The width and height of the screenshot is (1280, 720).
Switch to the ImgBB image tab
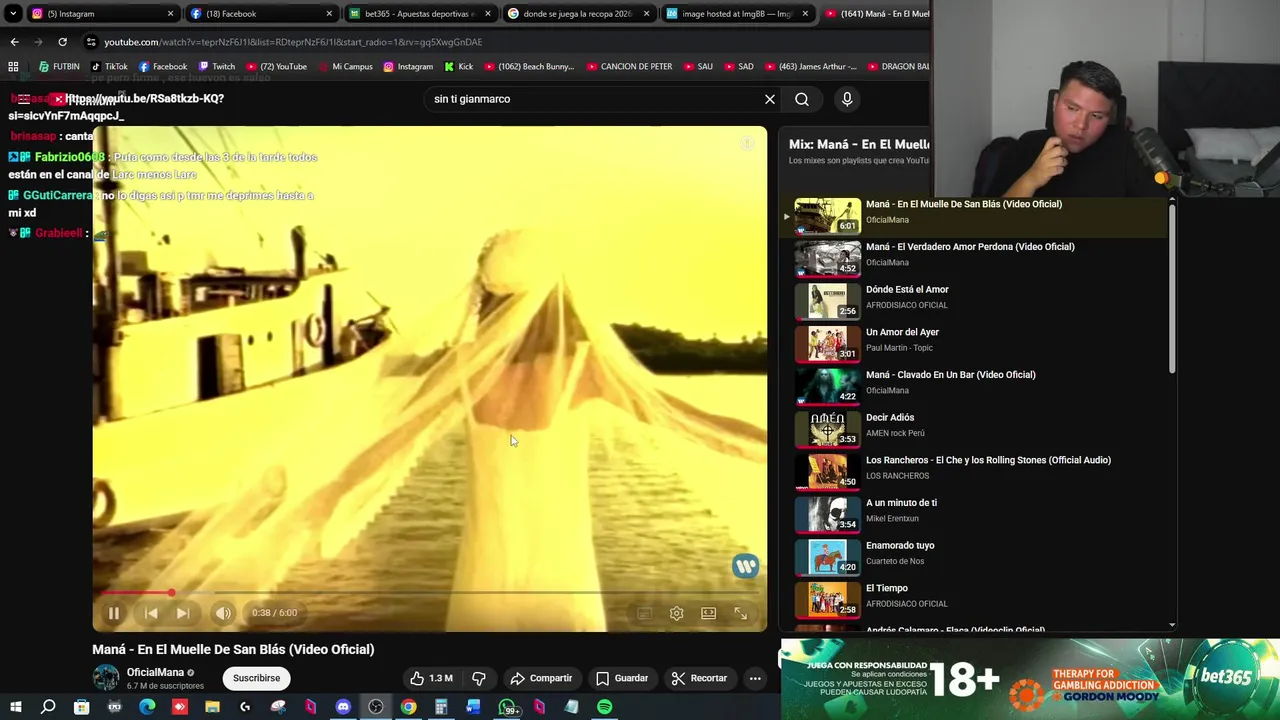[738, 14]
